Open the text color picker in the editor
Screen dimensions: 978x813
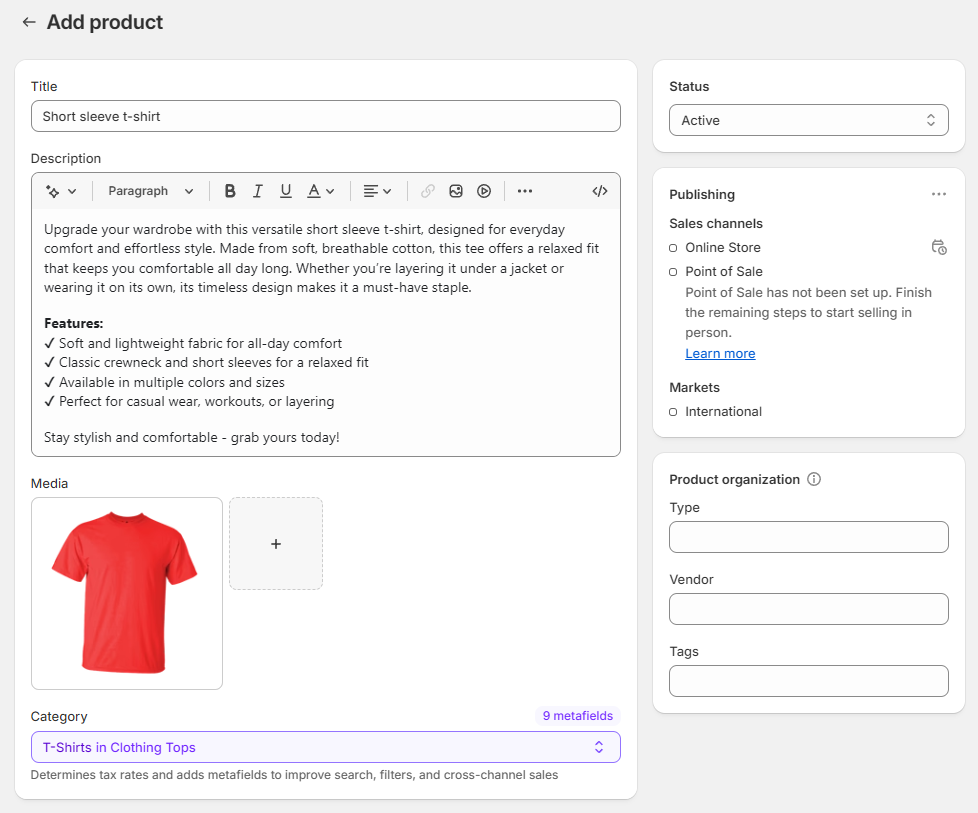coord(316,190)
